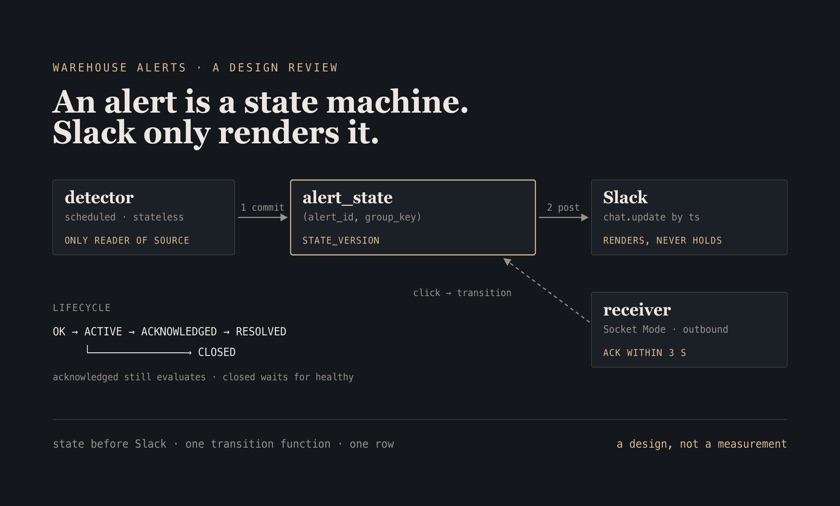Image resolution: width=840 pixels, height=506 pixels.
Task: Click the 'click → transition' label
Action: point(462,293)
